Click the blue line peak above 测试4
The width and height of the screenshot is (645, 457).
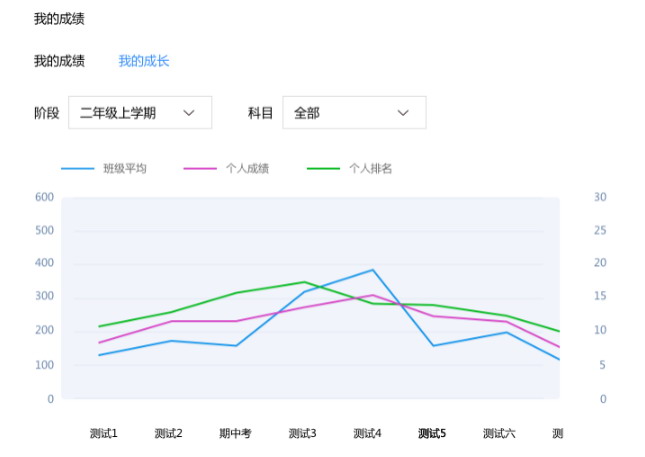[372, 270]
